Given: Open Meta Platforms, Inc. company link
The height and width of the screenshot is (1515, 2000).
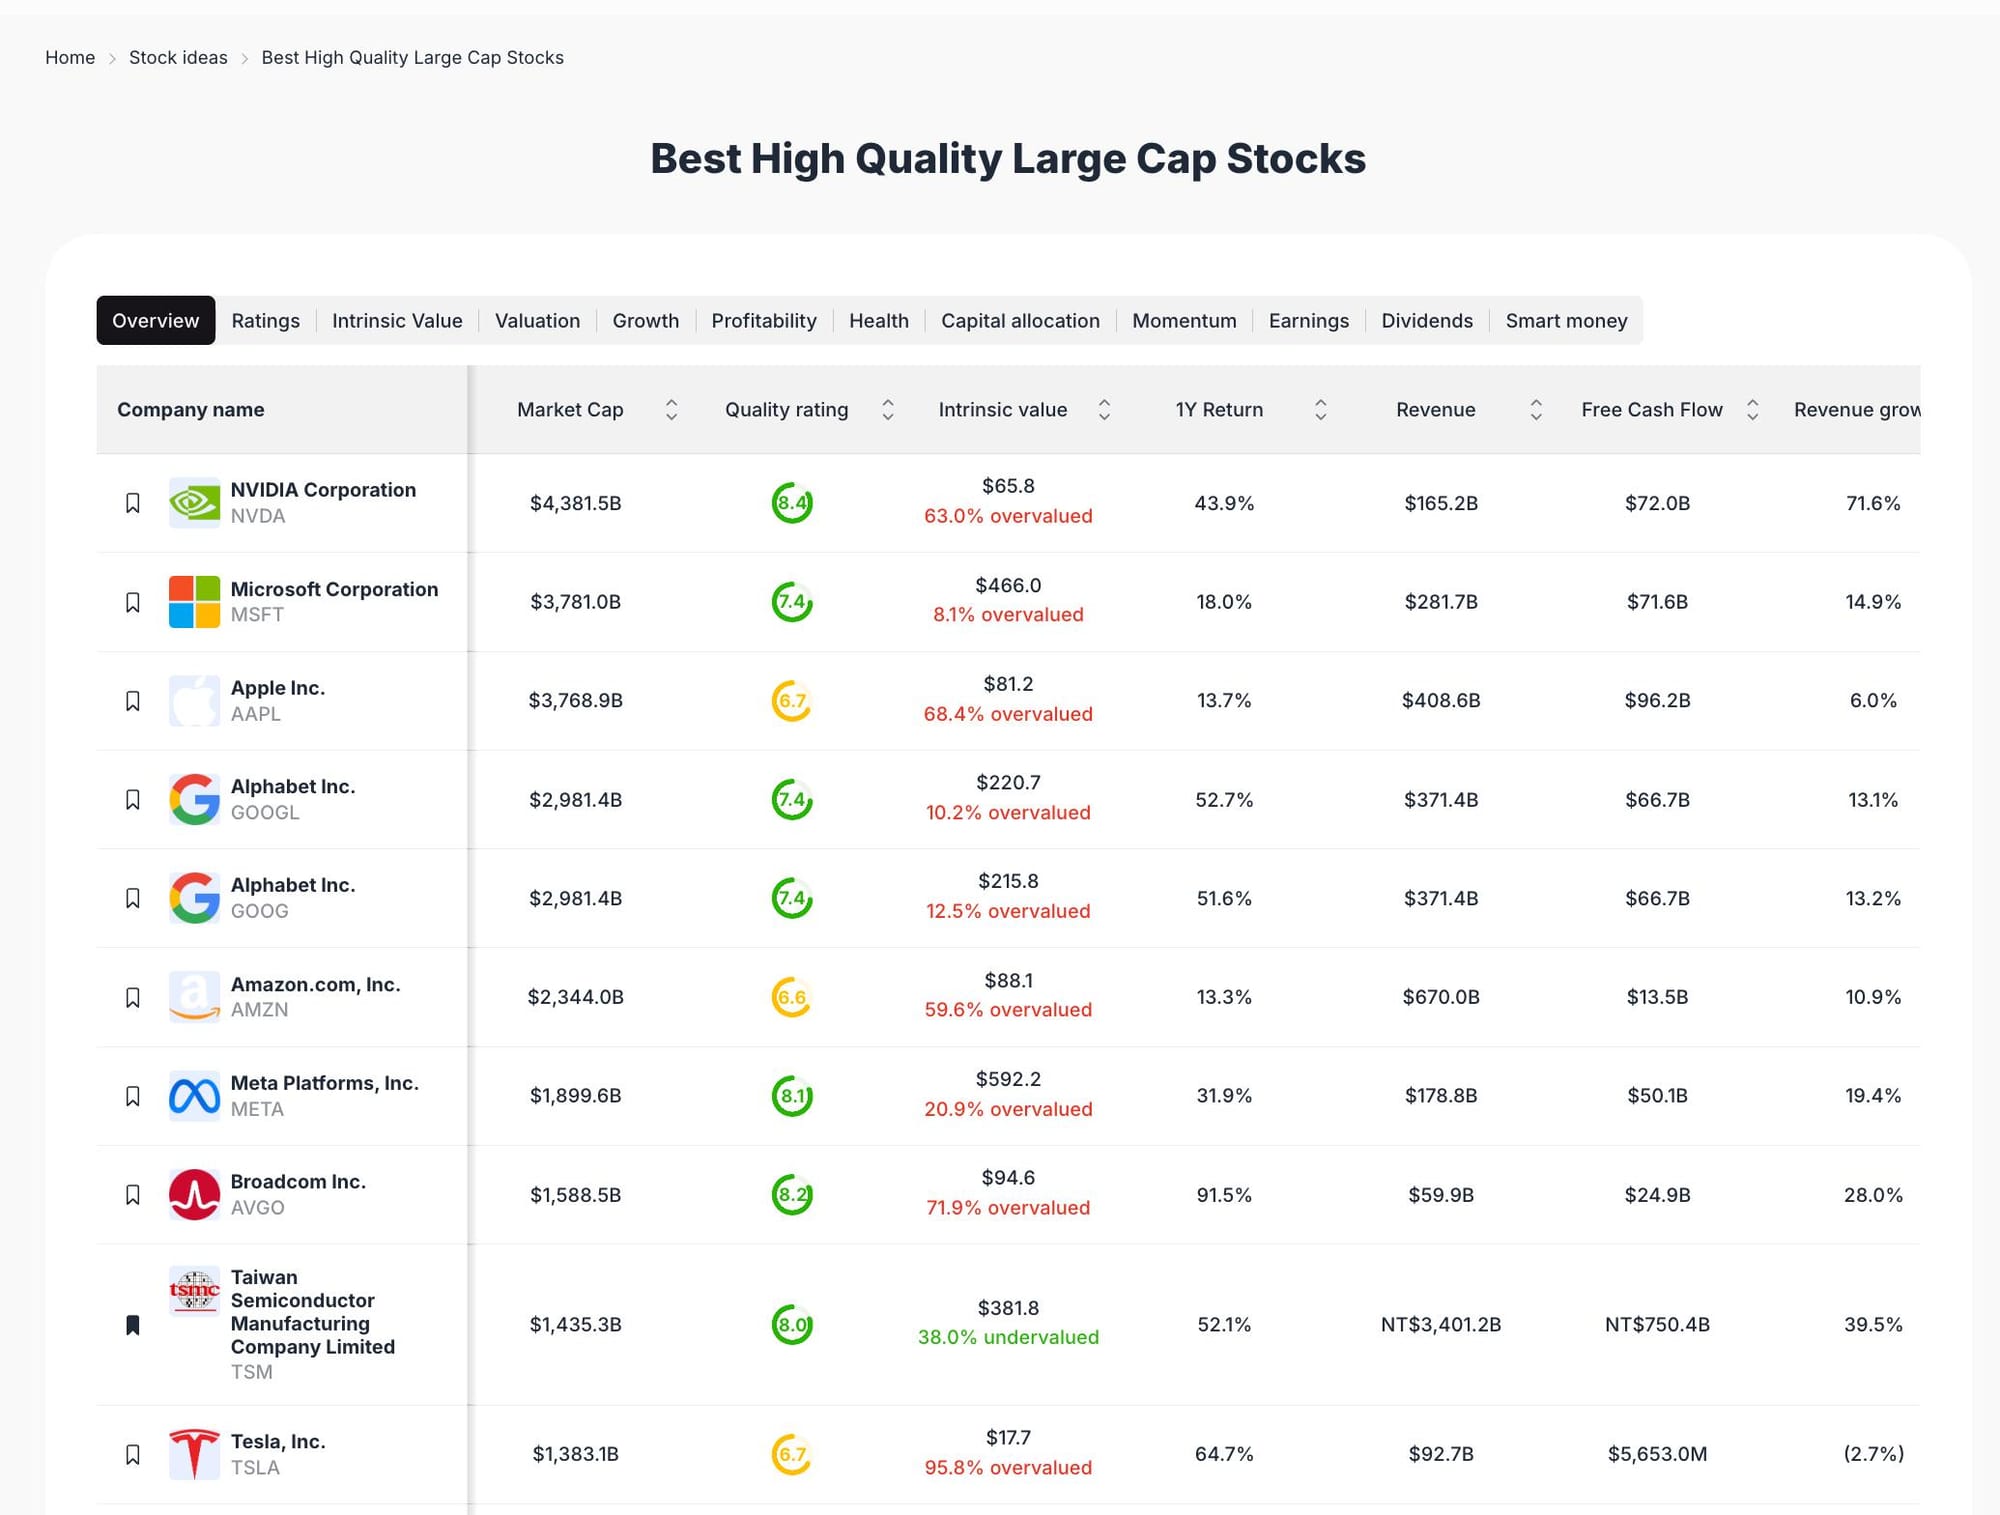Looking at the screenshot, I should click(x=324, y=1083).
